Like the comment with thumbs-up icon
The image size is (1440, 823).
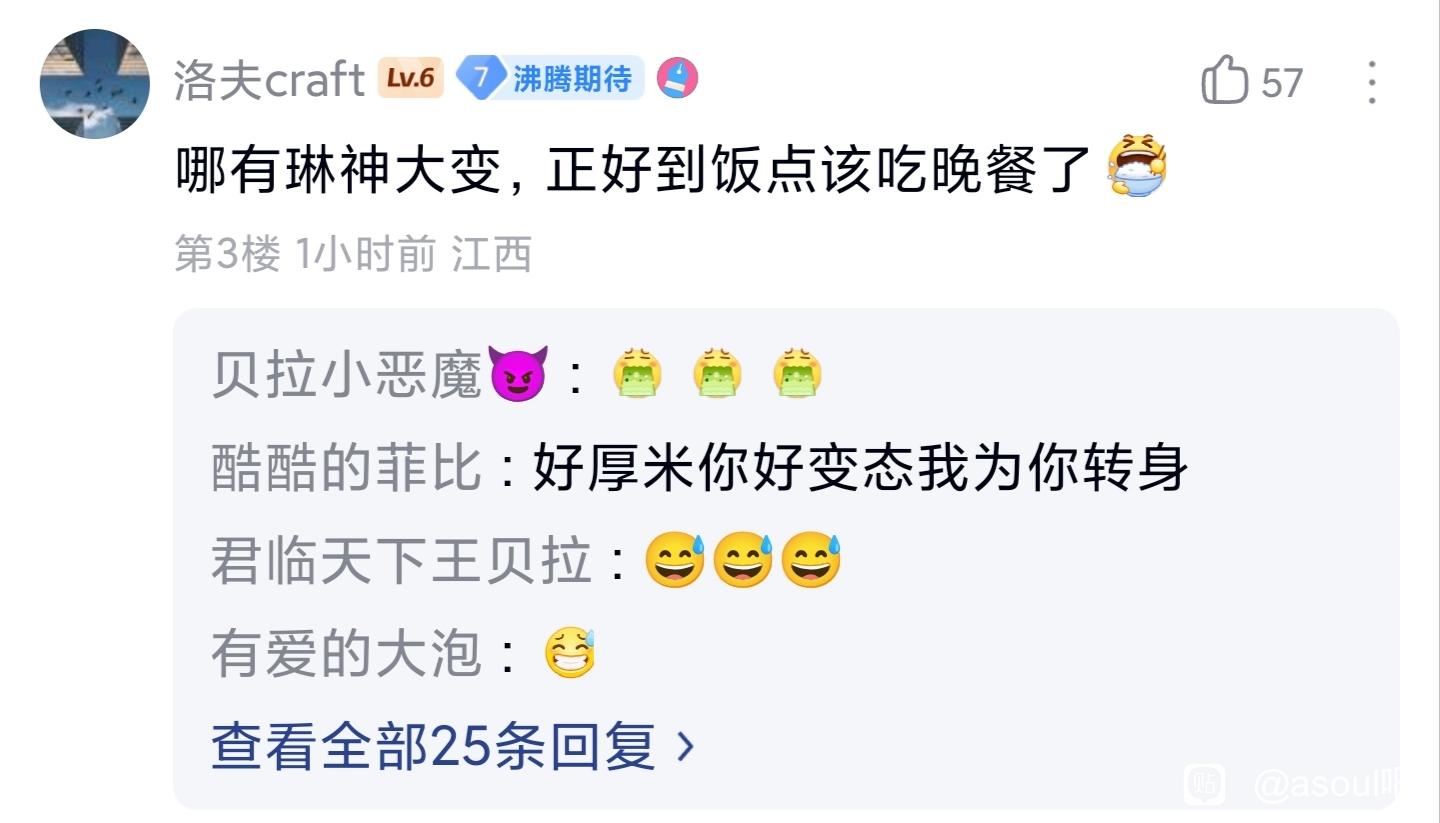[1224, 80]
